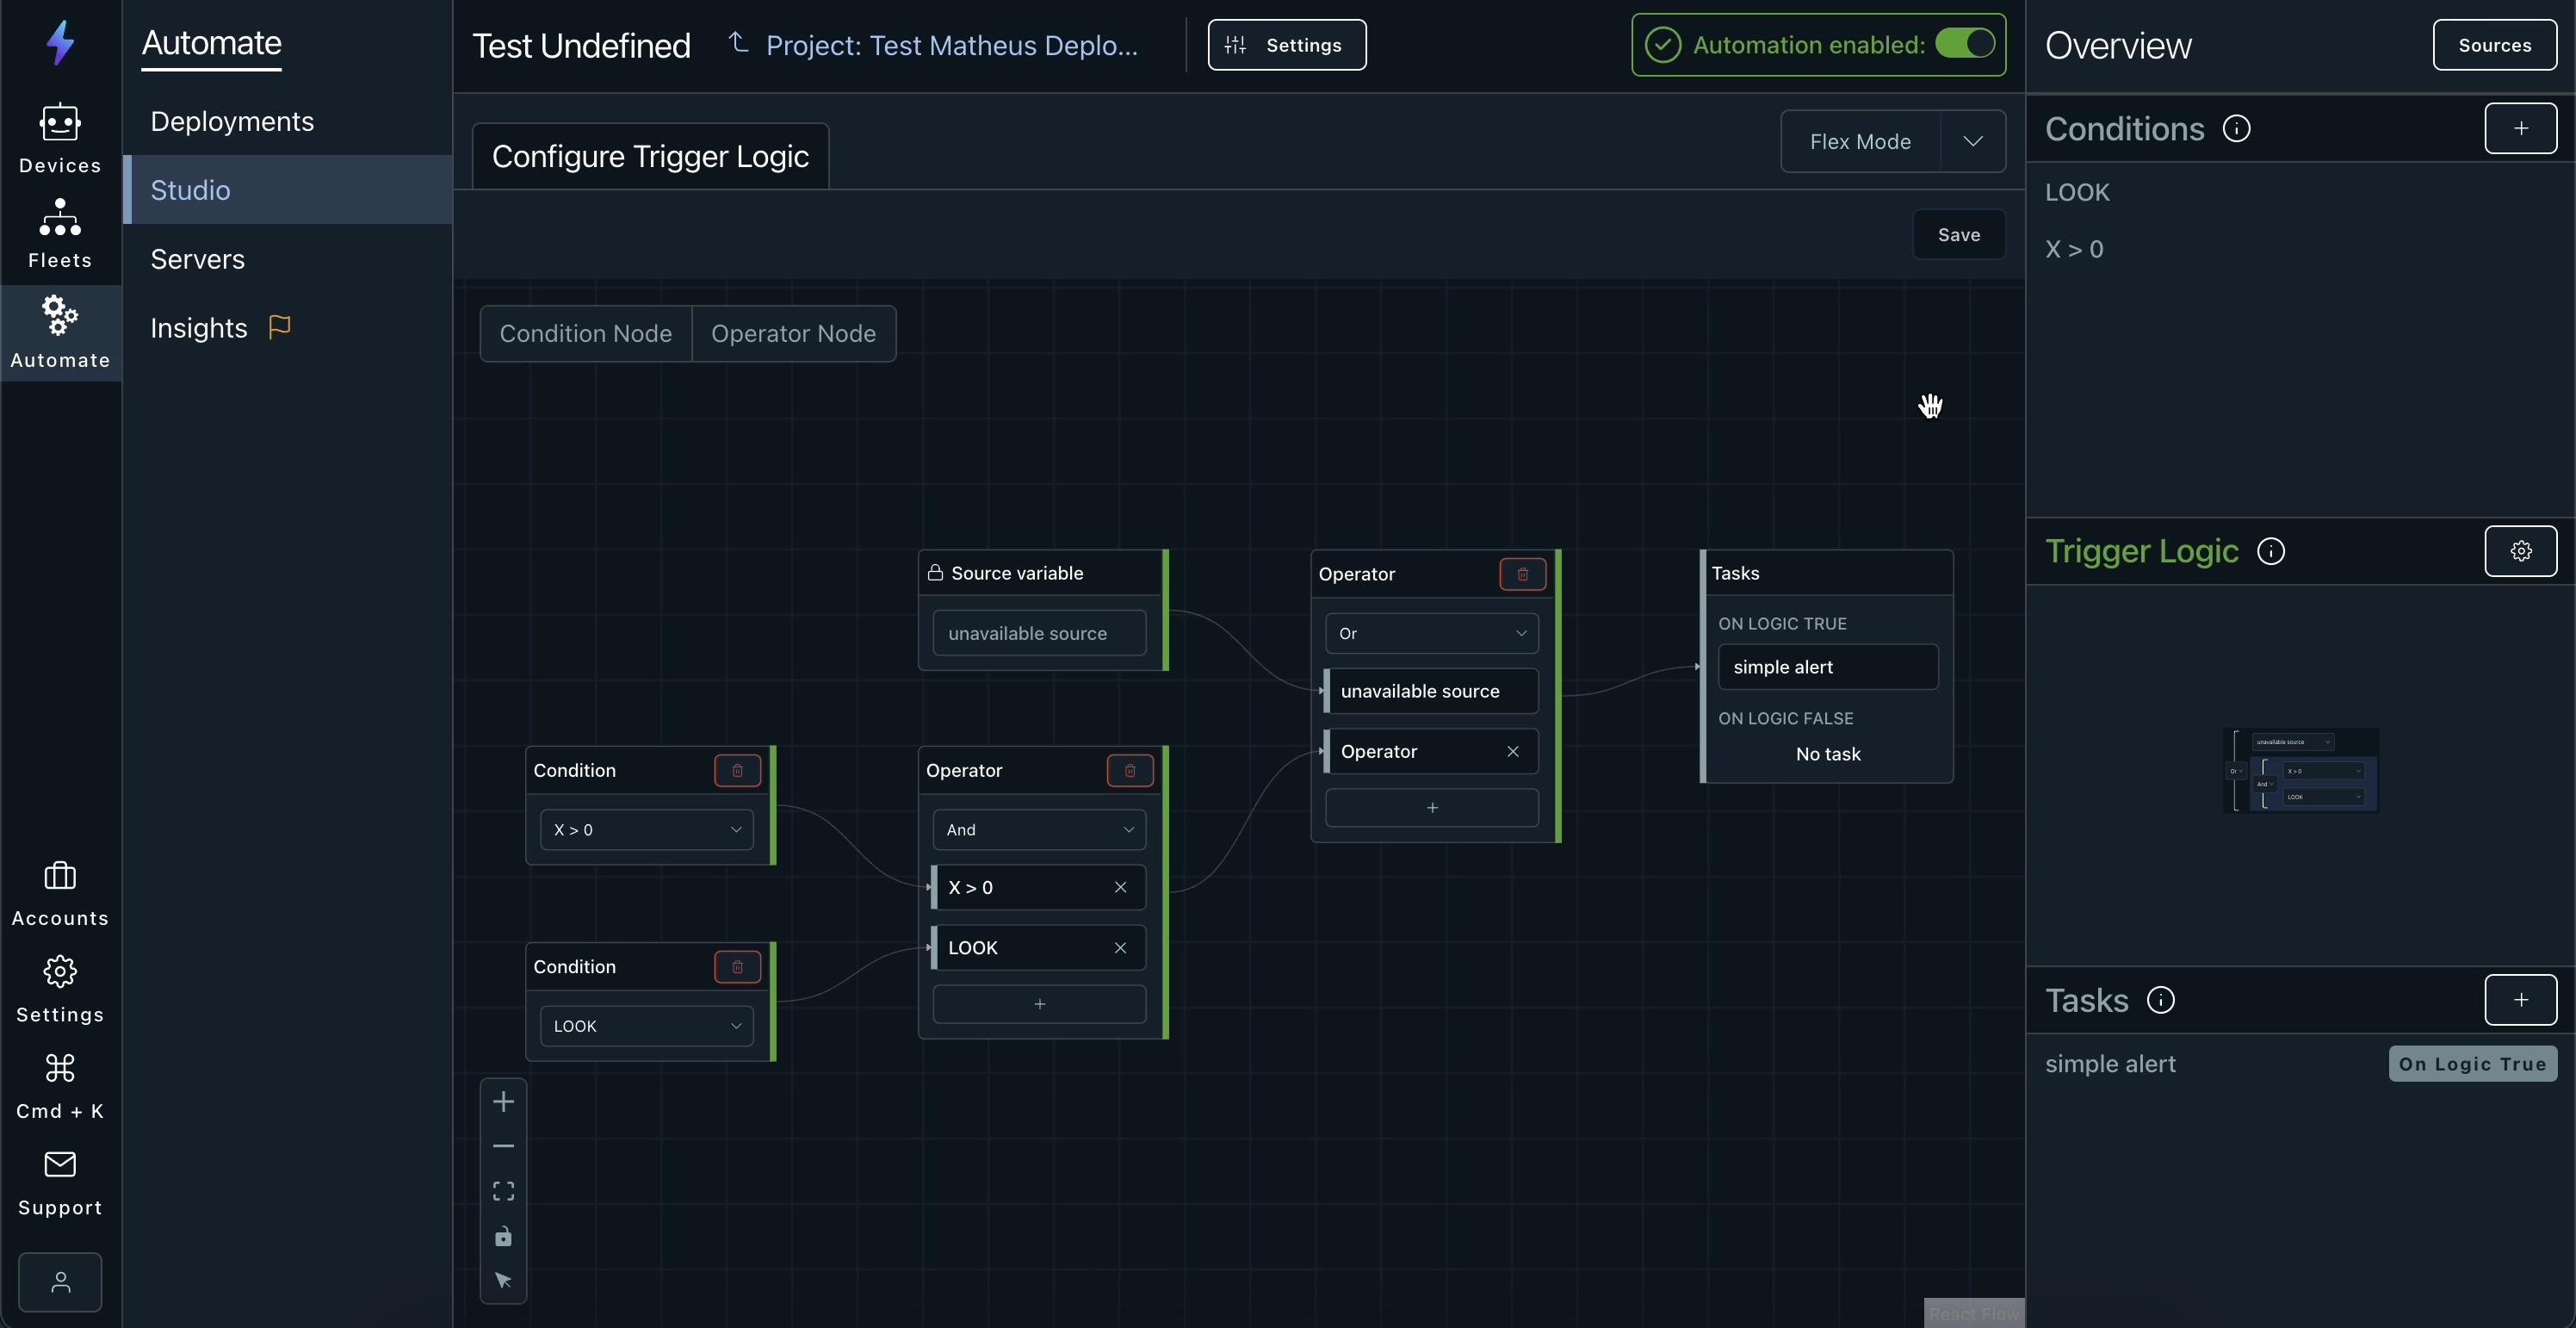Toggle canvas interactivity lock
The image size is (2576, 1328).
click(503, 1237)
